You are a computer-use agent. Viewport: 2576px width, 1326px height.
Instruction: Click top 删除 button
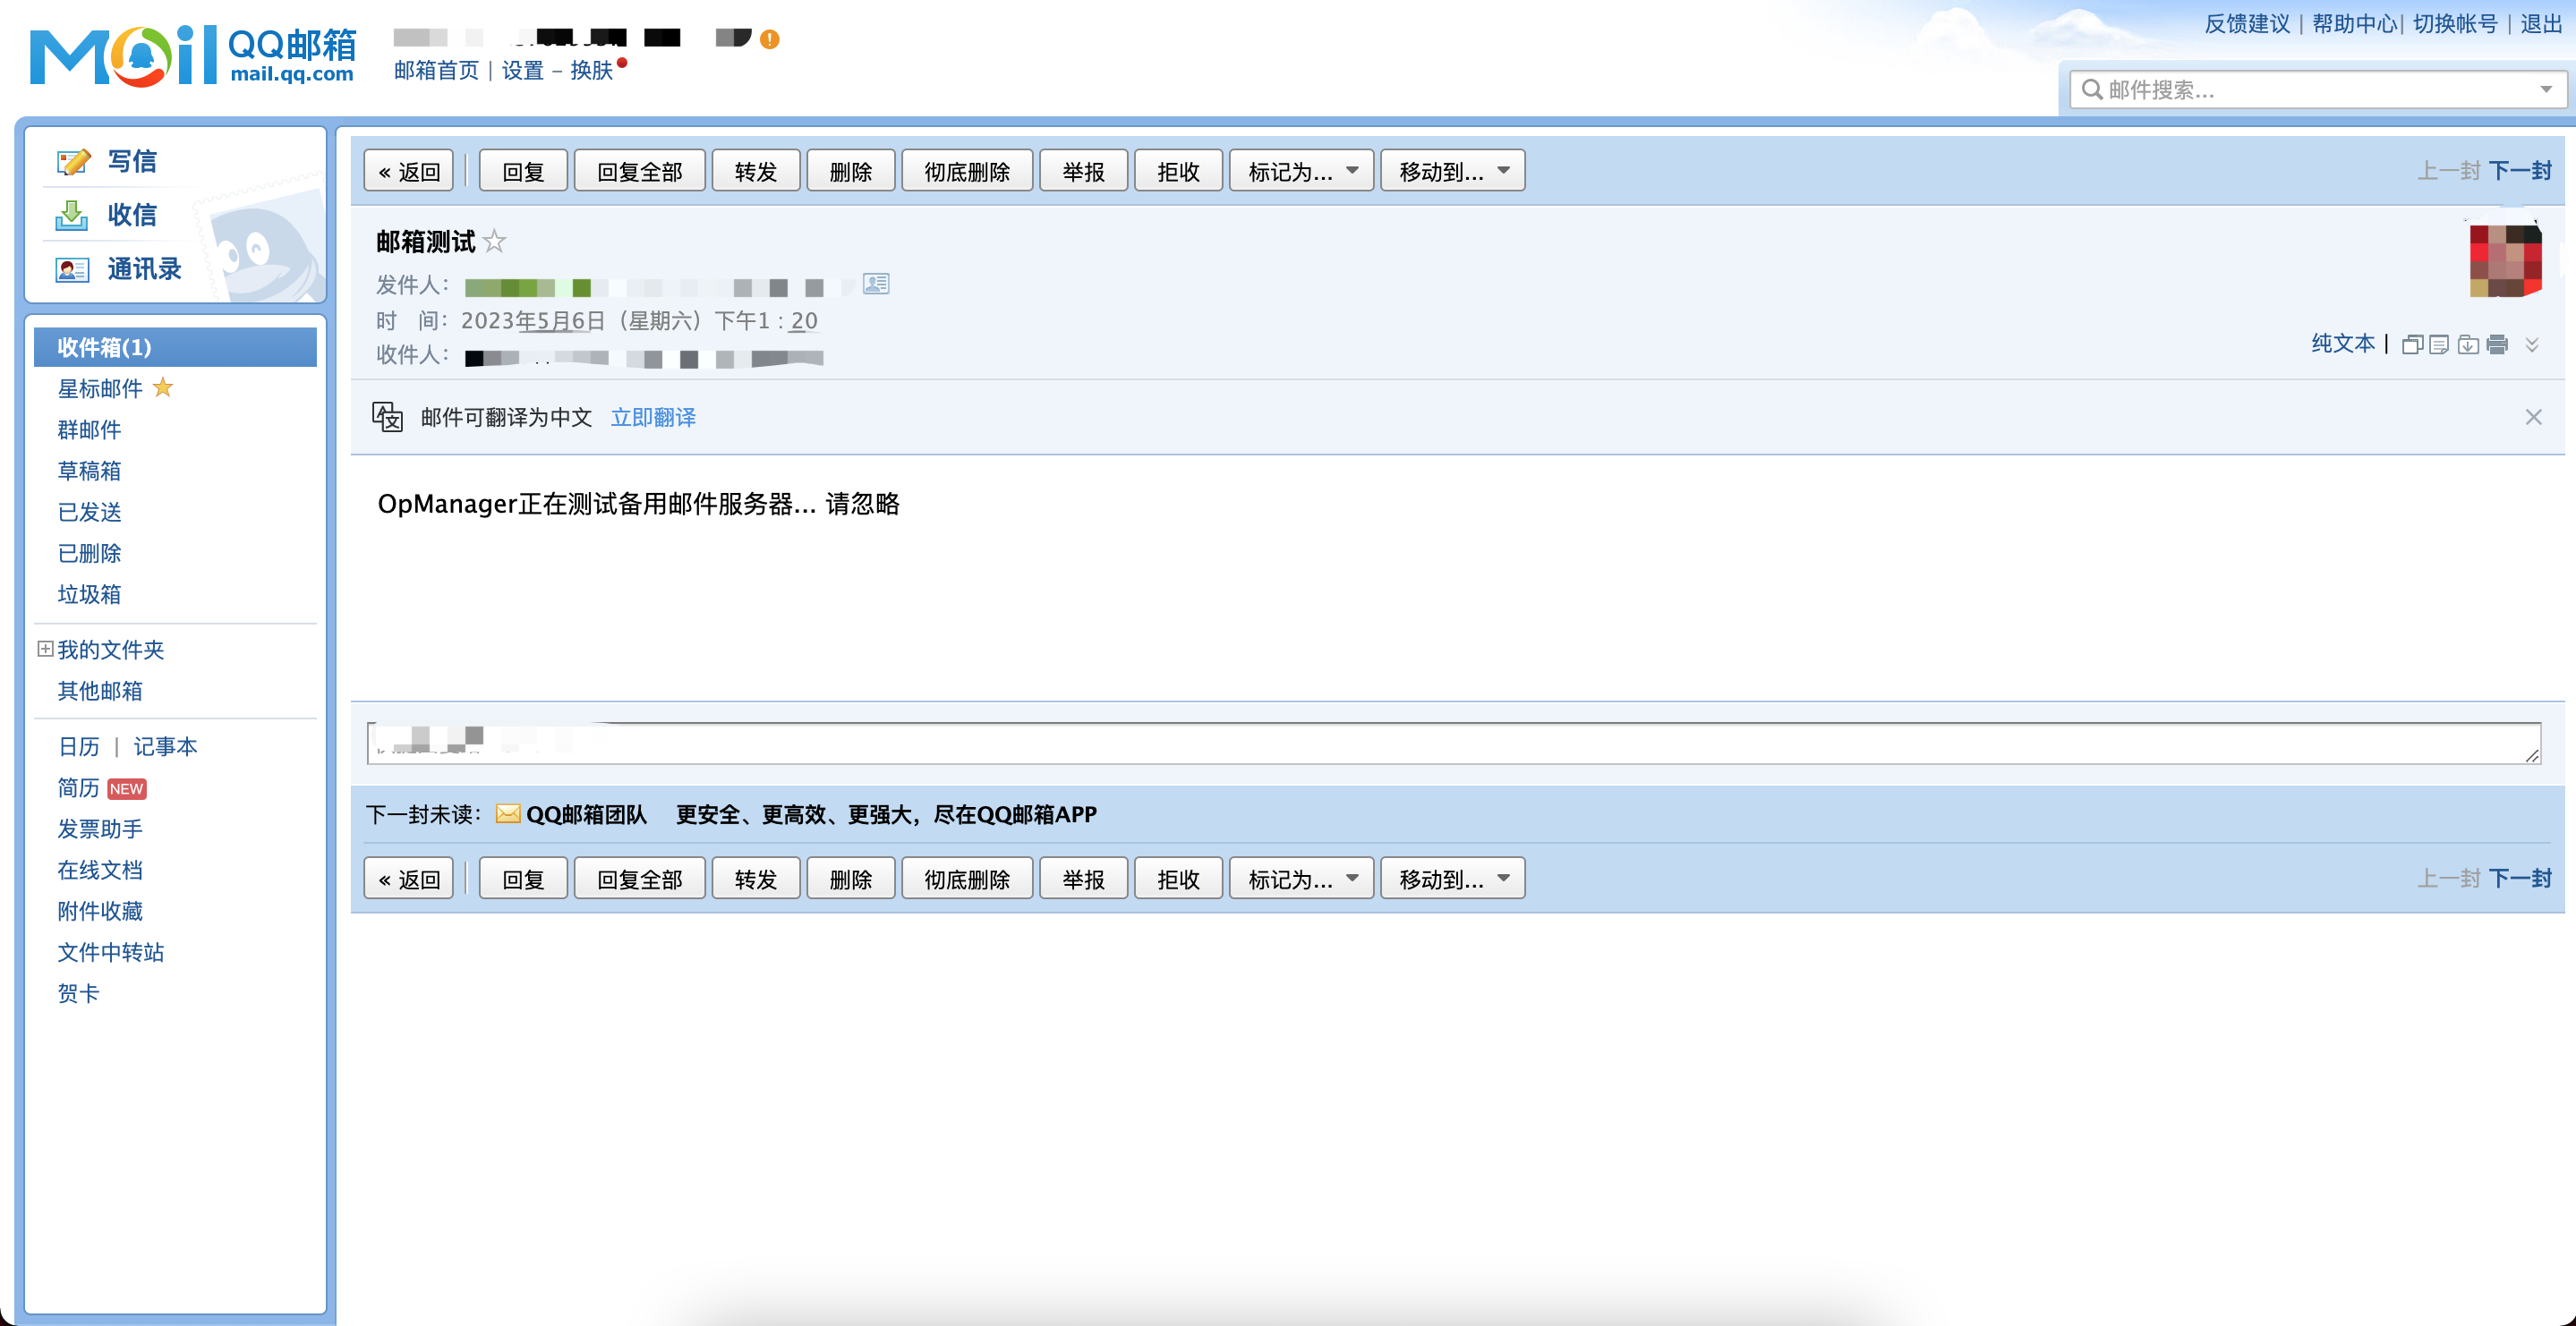point(851,171)
